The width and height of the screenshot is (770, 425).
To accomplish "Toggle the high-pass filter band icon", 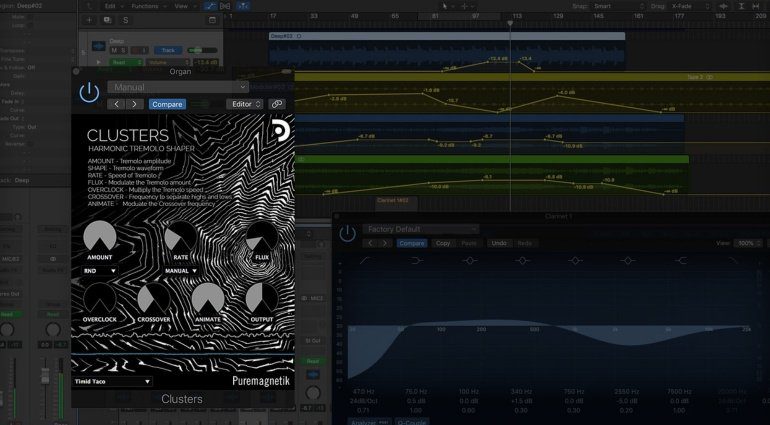I will [x=365, y=260].
